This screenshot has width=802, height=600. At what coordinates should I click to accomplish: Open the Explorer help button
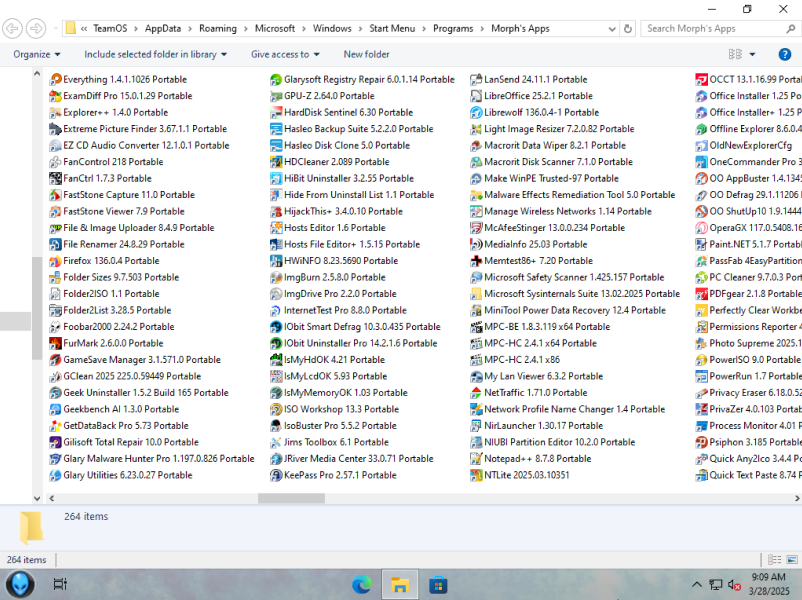(x=785, y=54)
